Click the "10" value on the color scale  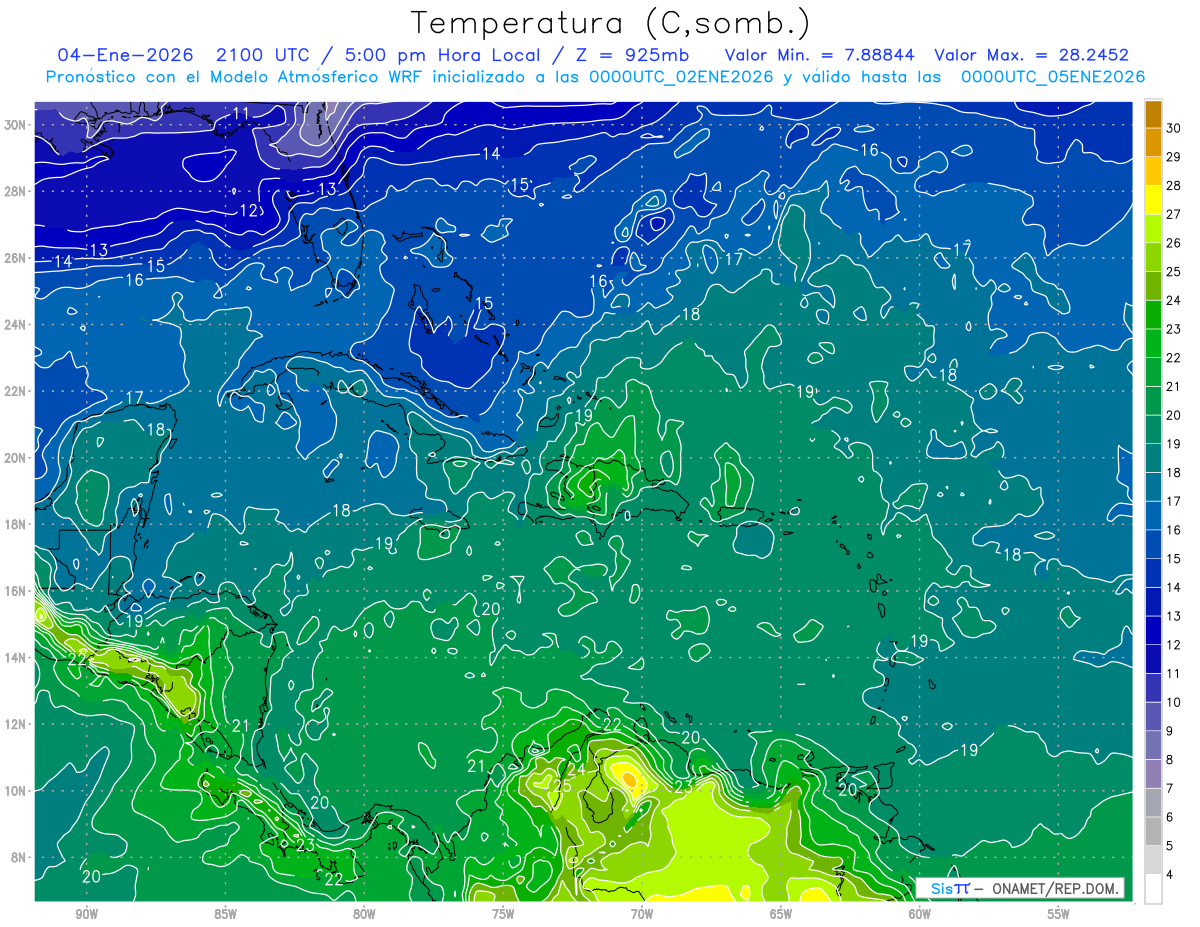click(1174, 702)
